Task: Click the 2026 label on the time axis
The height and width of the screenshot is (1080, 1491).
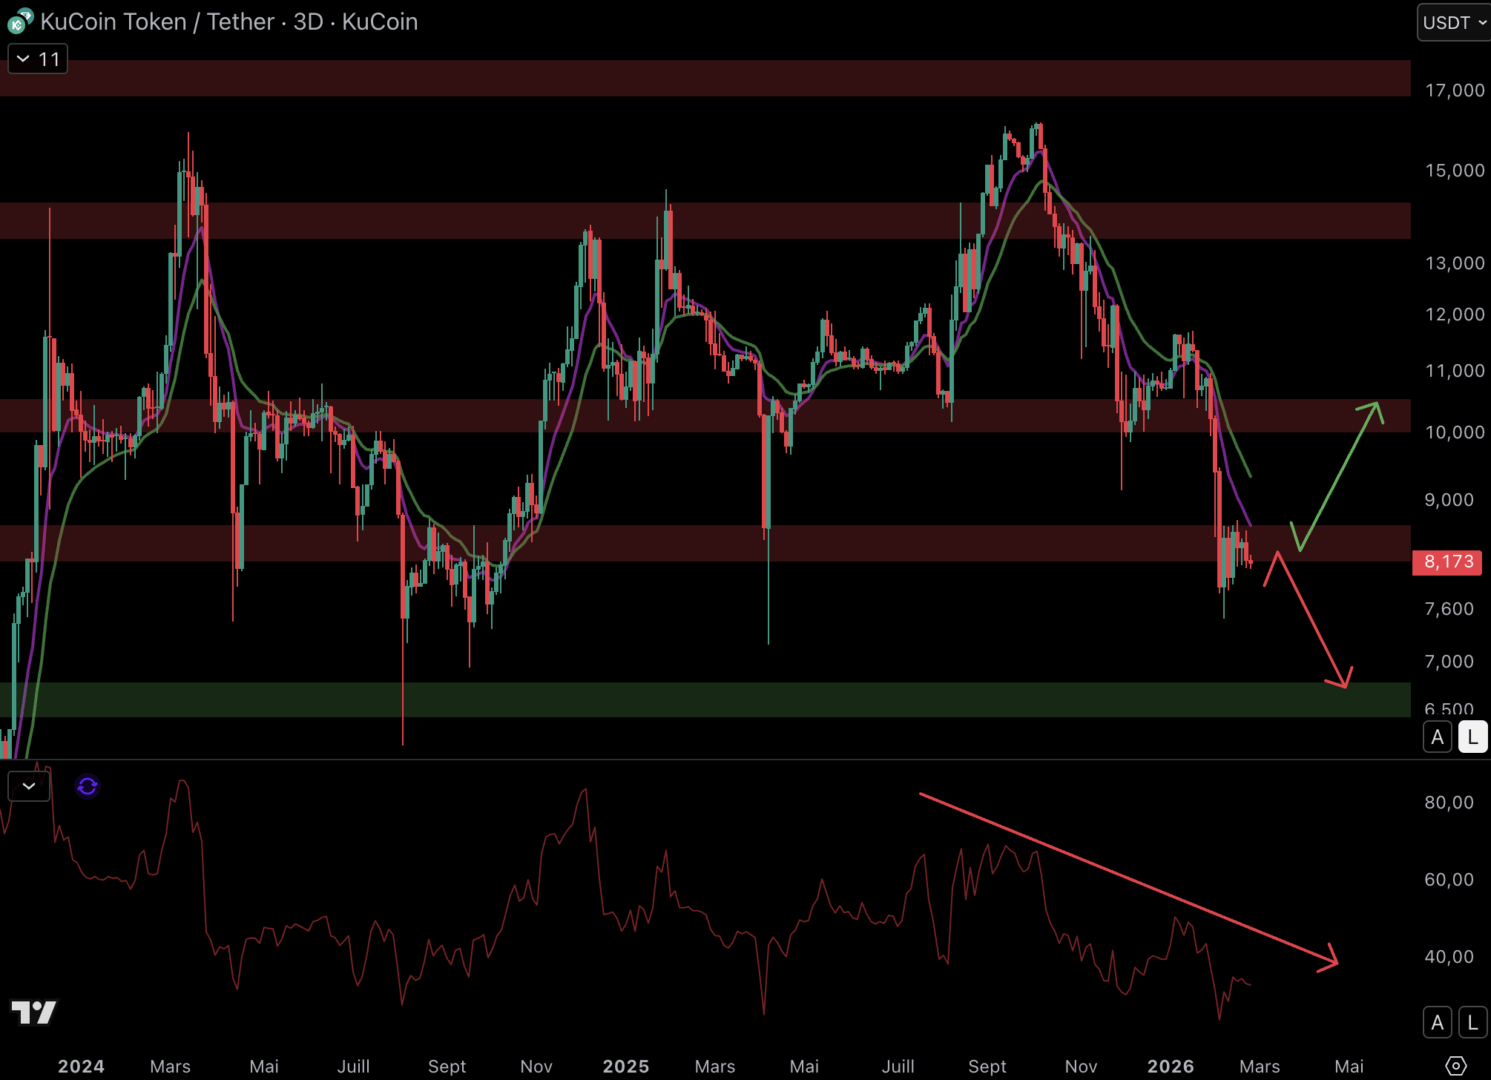Action: point(1170,1067)
